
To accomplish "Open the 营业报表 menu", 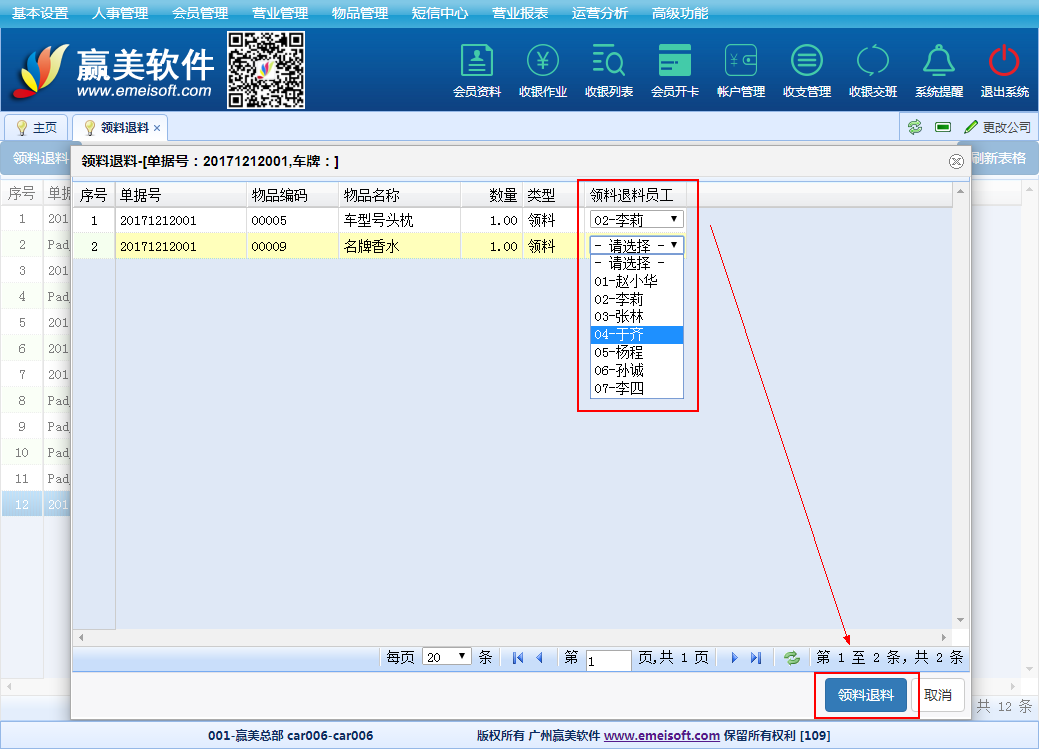I will pos(519,13).
